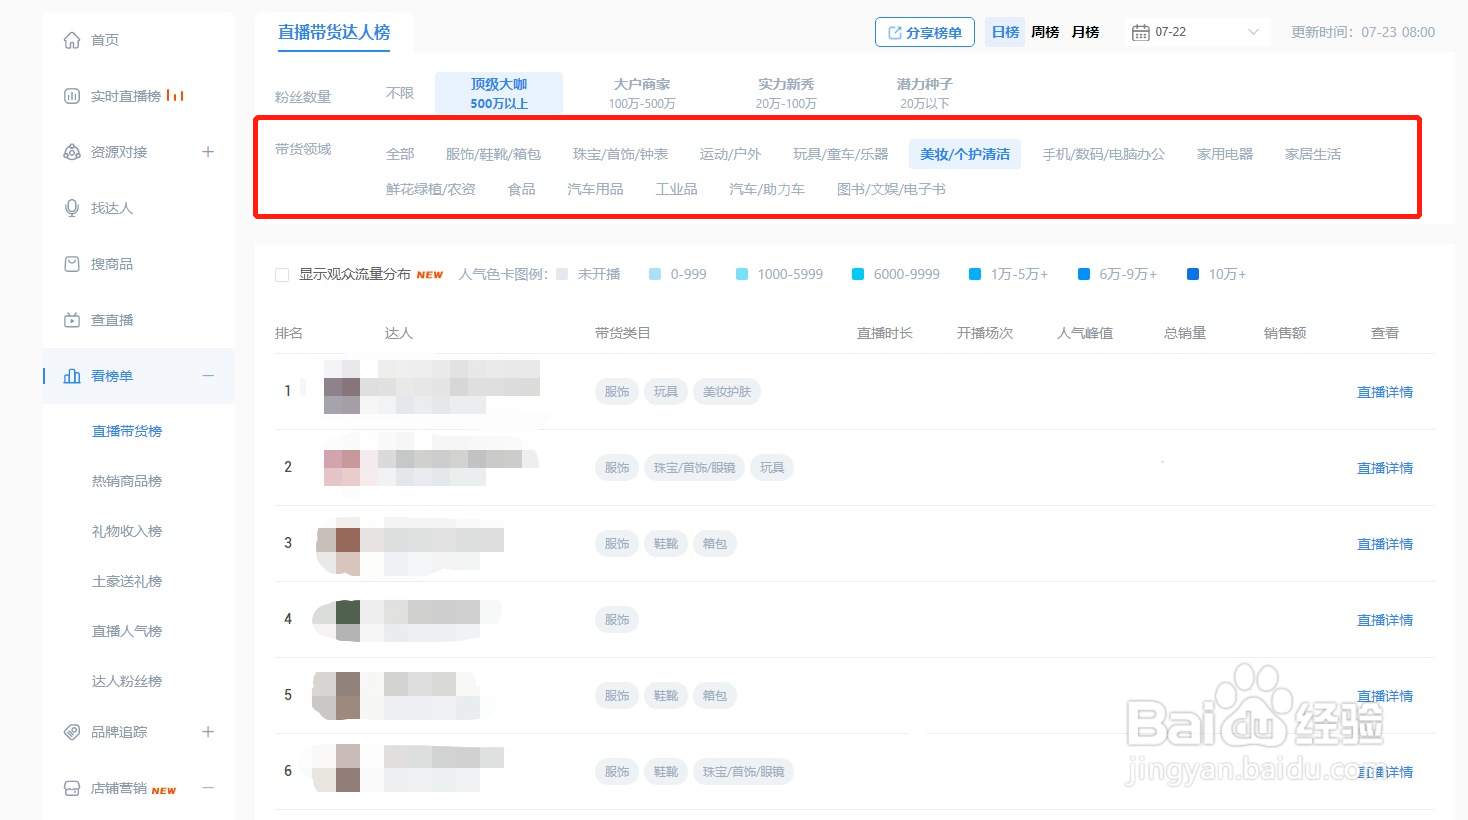
Task: Toggle the 顶级大咖 fans filter
Action: (x=499, y=92)
